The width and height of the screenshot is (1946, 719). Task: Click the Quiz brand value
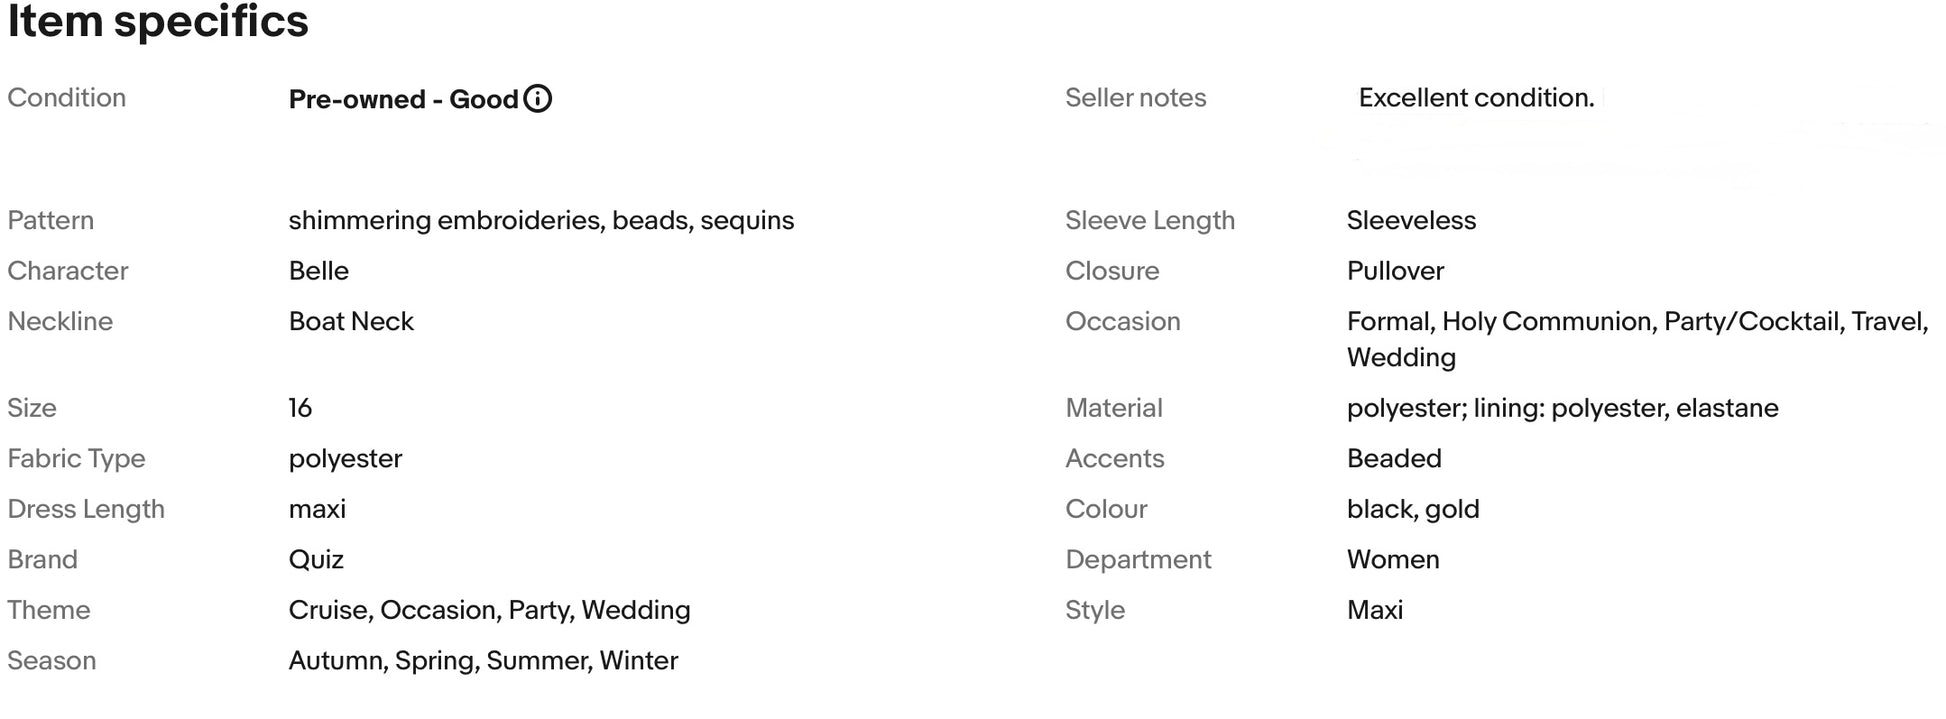click(316, 560)
